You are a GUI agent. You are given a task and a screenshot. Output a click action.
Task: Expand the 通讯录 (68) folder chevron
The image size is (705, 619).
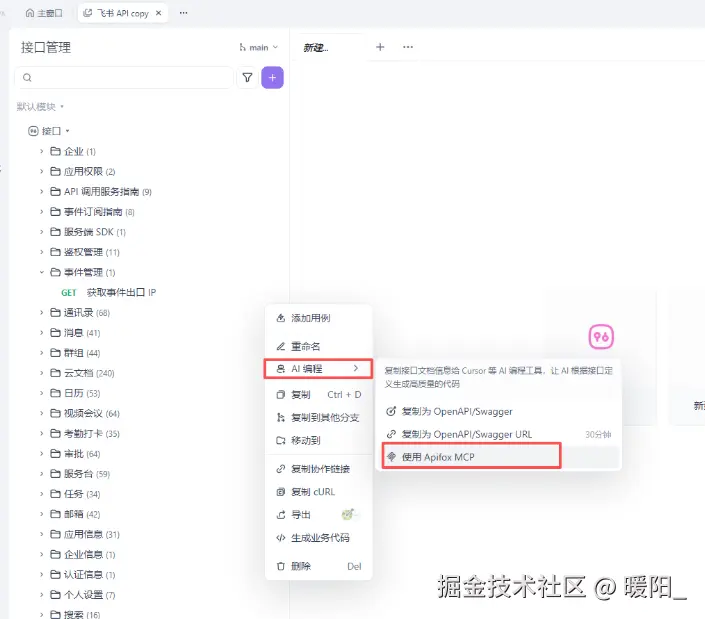point(41,312)
